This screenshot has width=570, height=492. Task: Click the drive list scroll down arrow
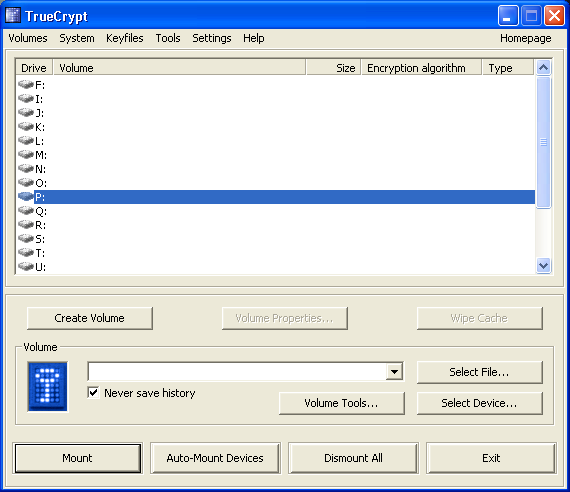tap(543, 265)
